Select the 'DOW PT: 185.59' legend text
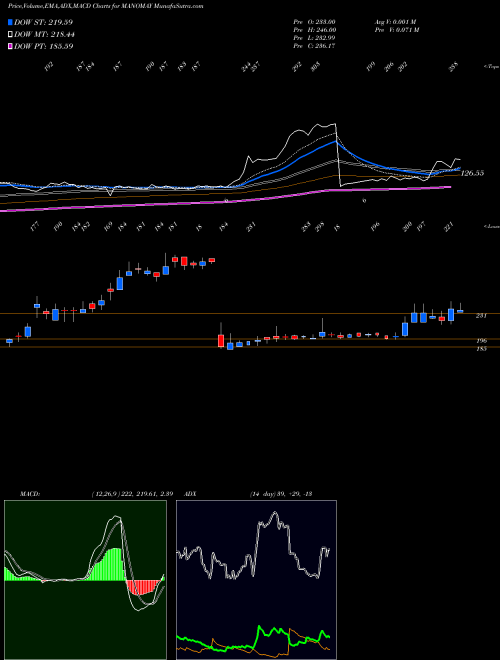 click(44, 46)
